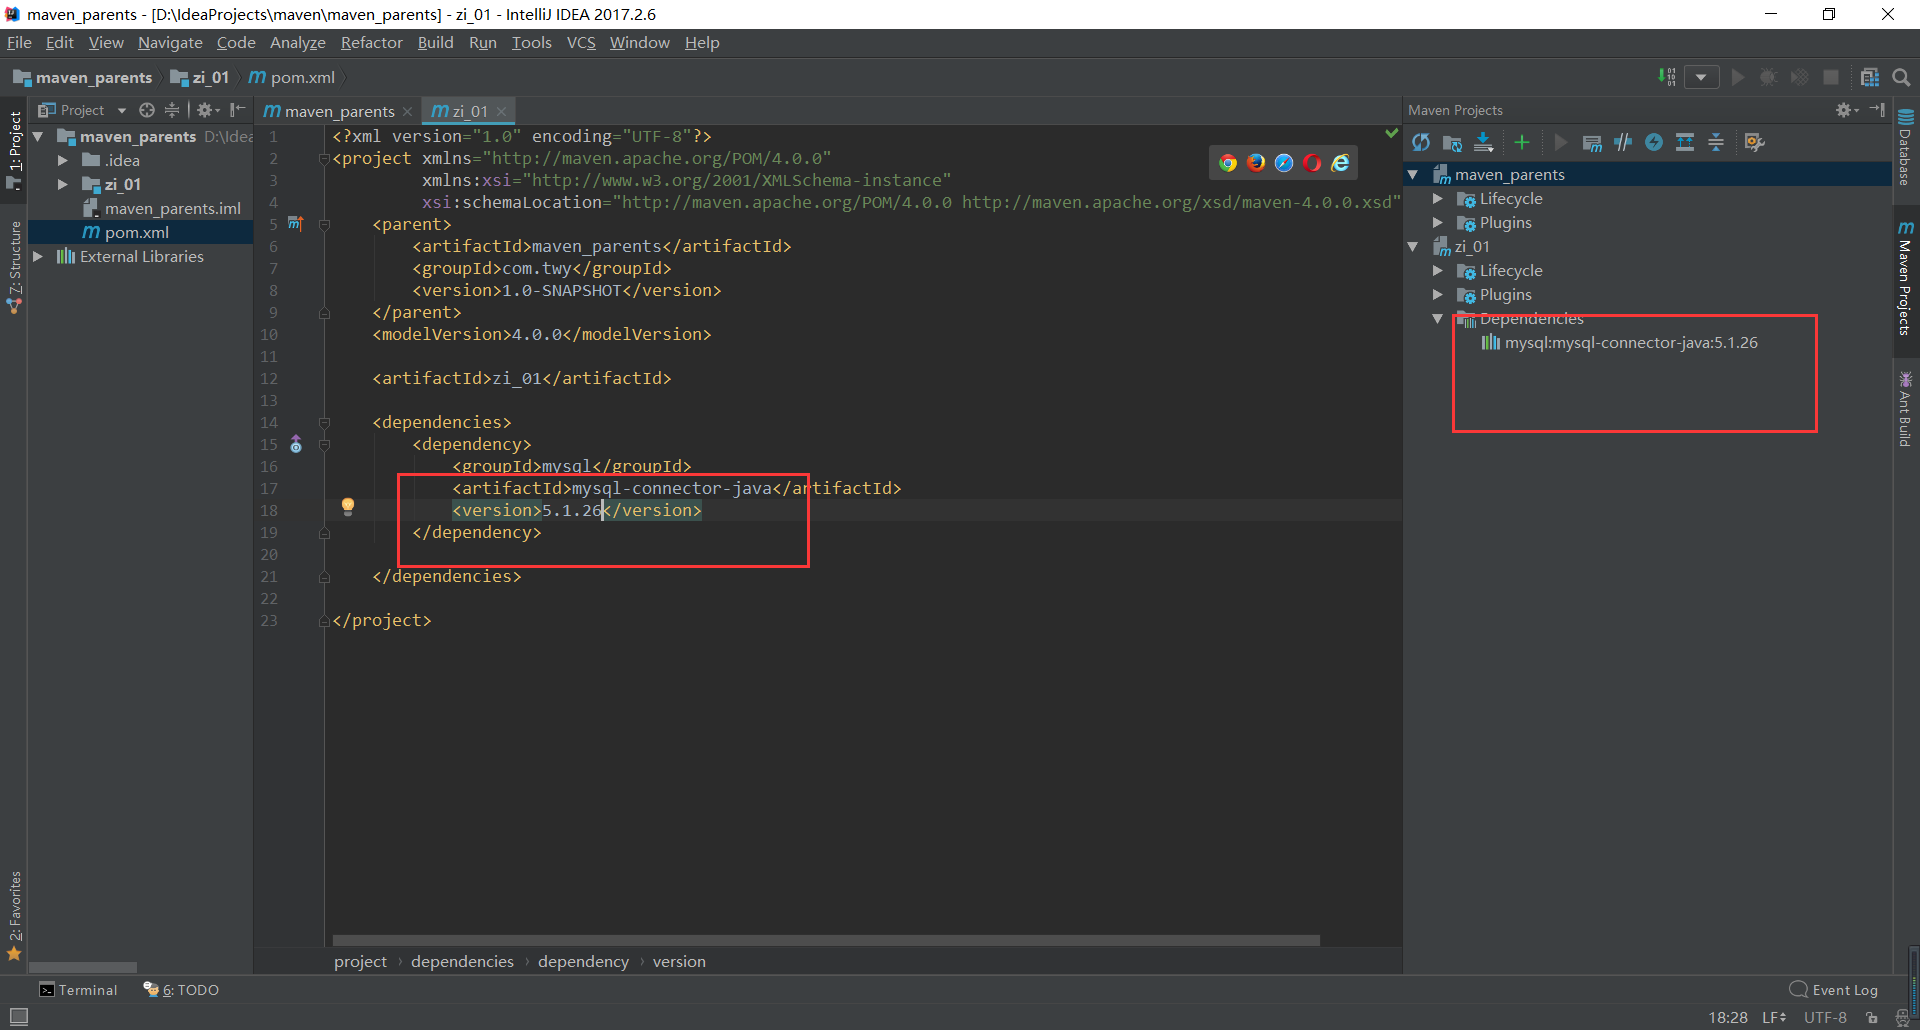Collapse maven_parents root in Project tree
Image resolution: width=1920 pixels, height=1030 pixels.
tap(38, 136)
